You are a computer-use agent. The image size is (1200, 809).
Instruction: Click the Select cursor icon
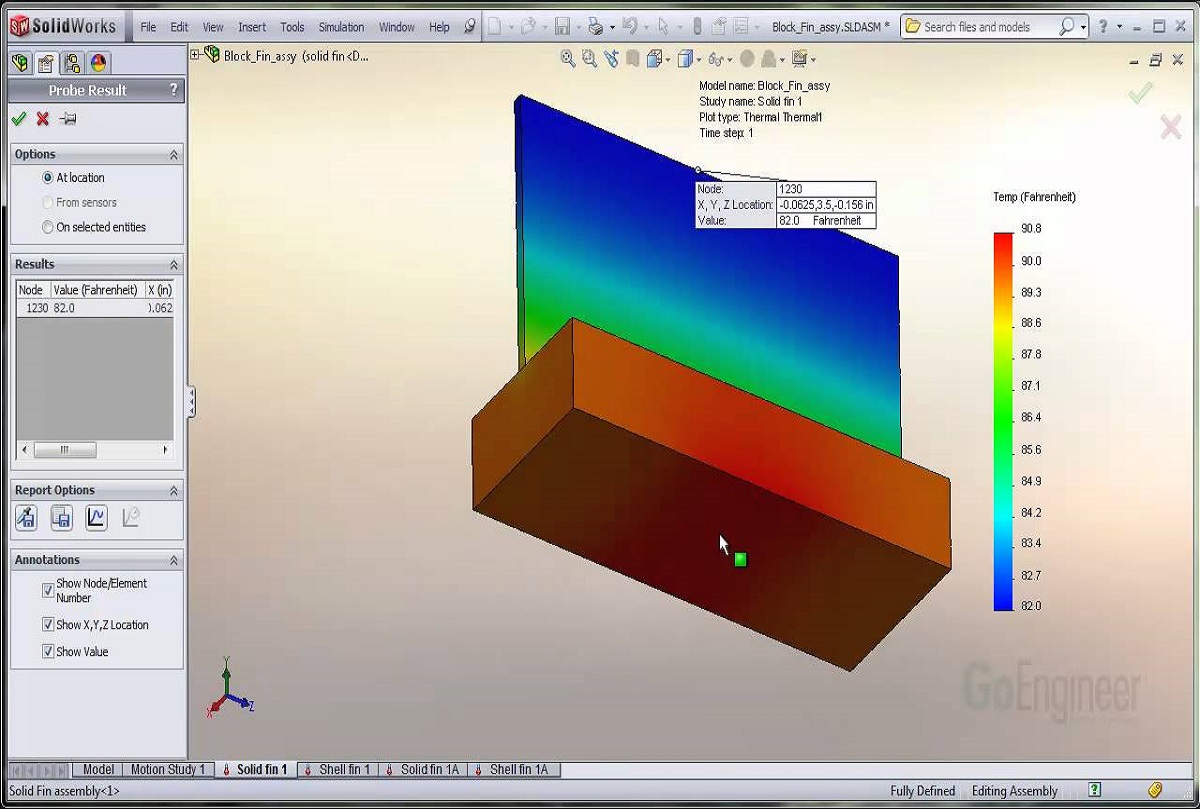663,27
